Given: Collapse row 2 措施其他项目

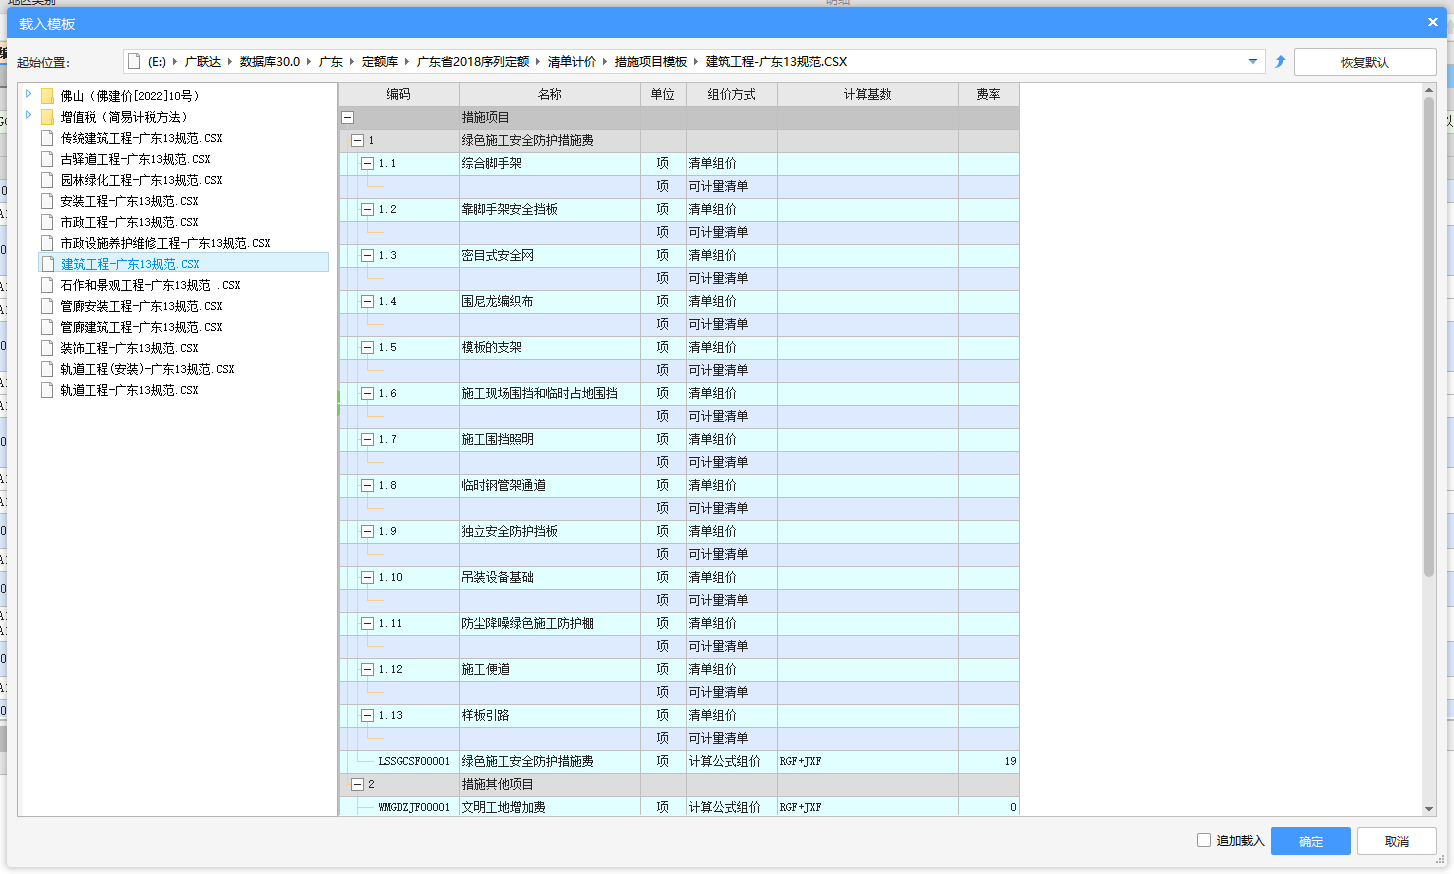Looking at the screenshot, I should point(357,784).
